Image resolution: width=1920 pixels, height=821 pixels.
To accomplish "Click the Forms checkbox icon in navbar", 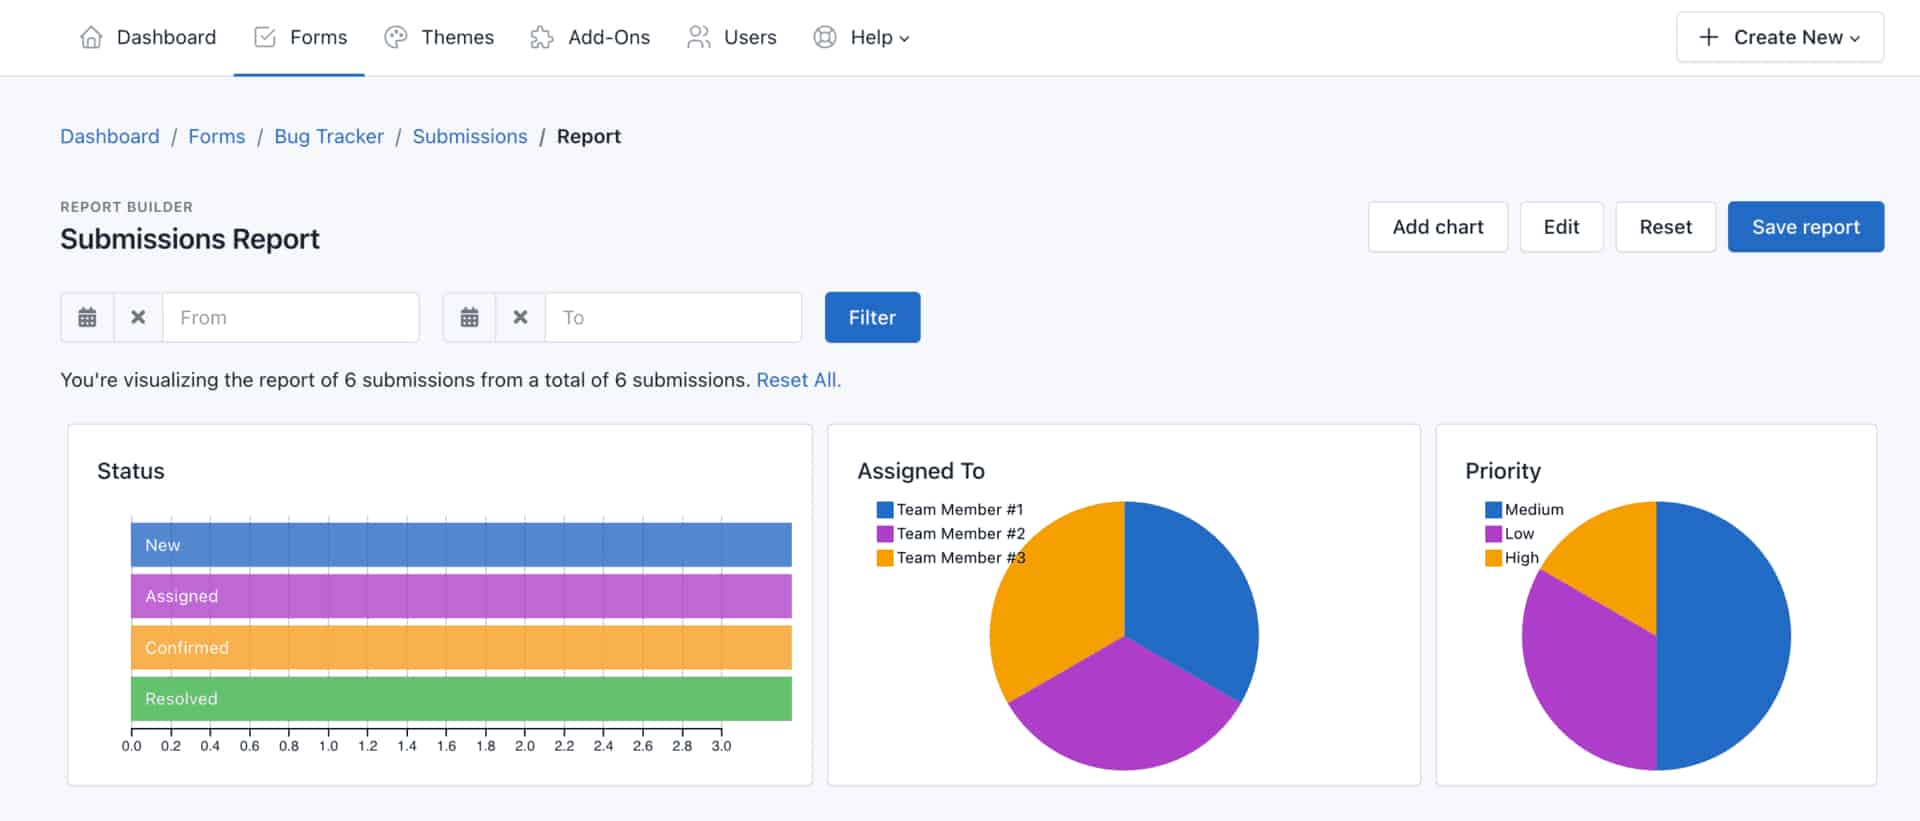I will click(265, 38).
